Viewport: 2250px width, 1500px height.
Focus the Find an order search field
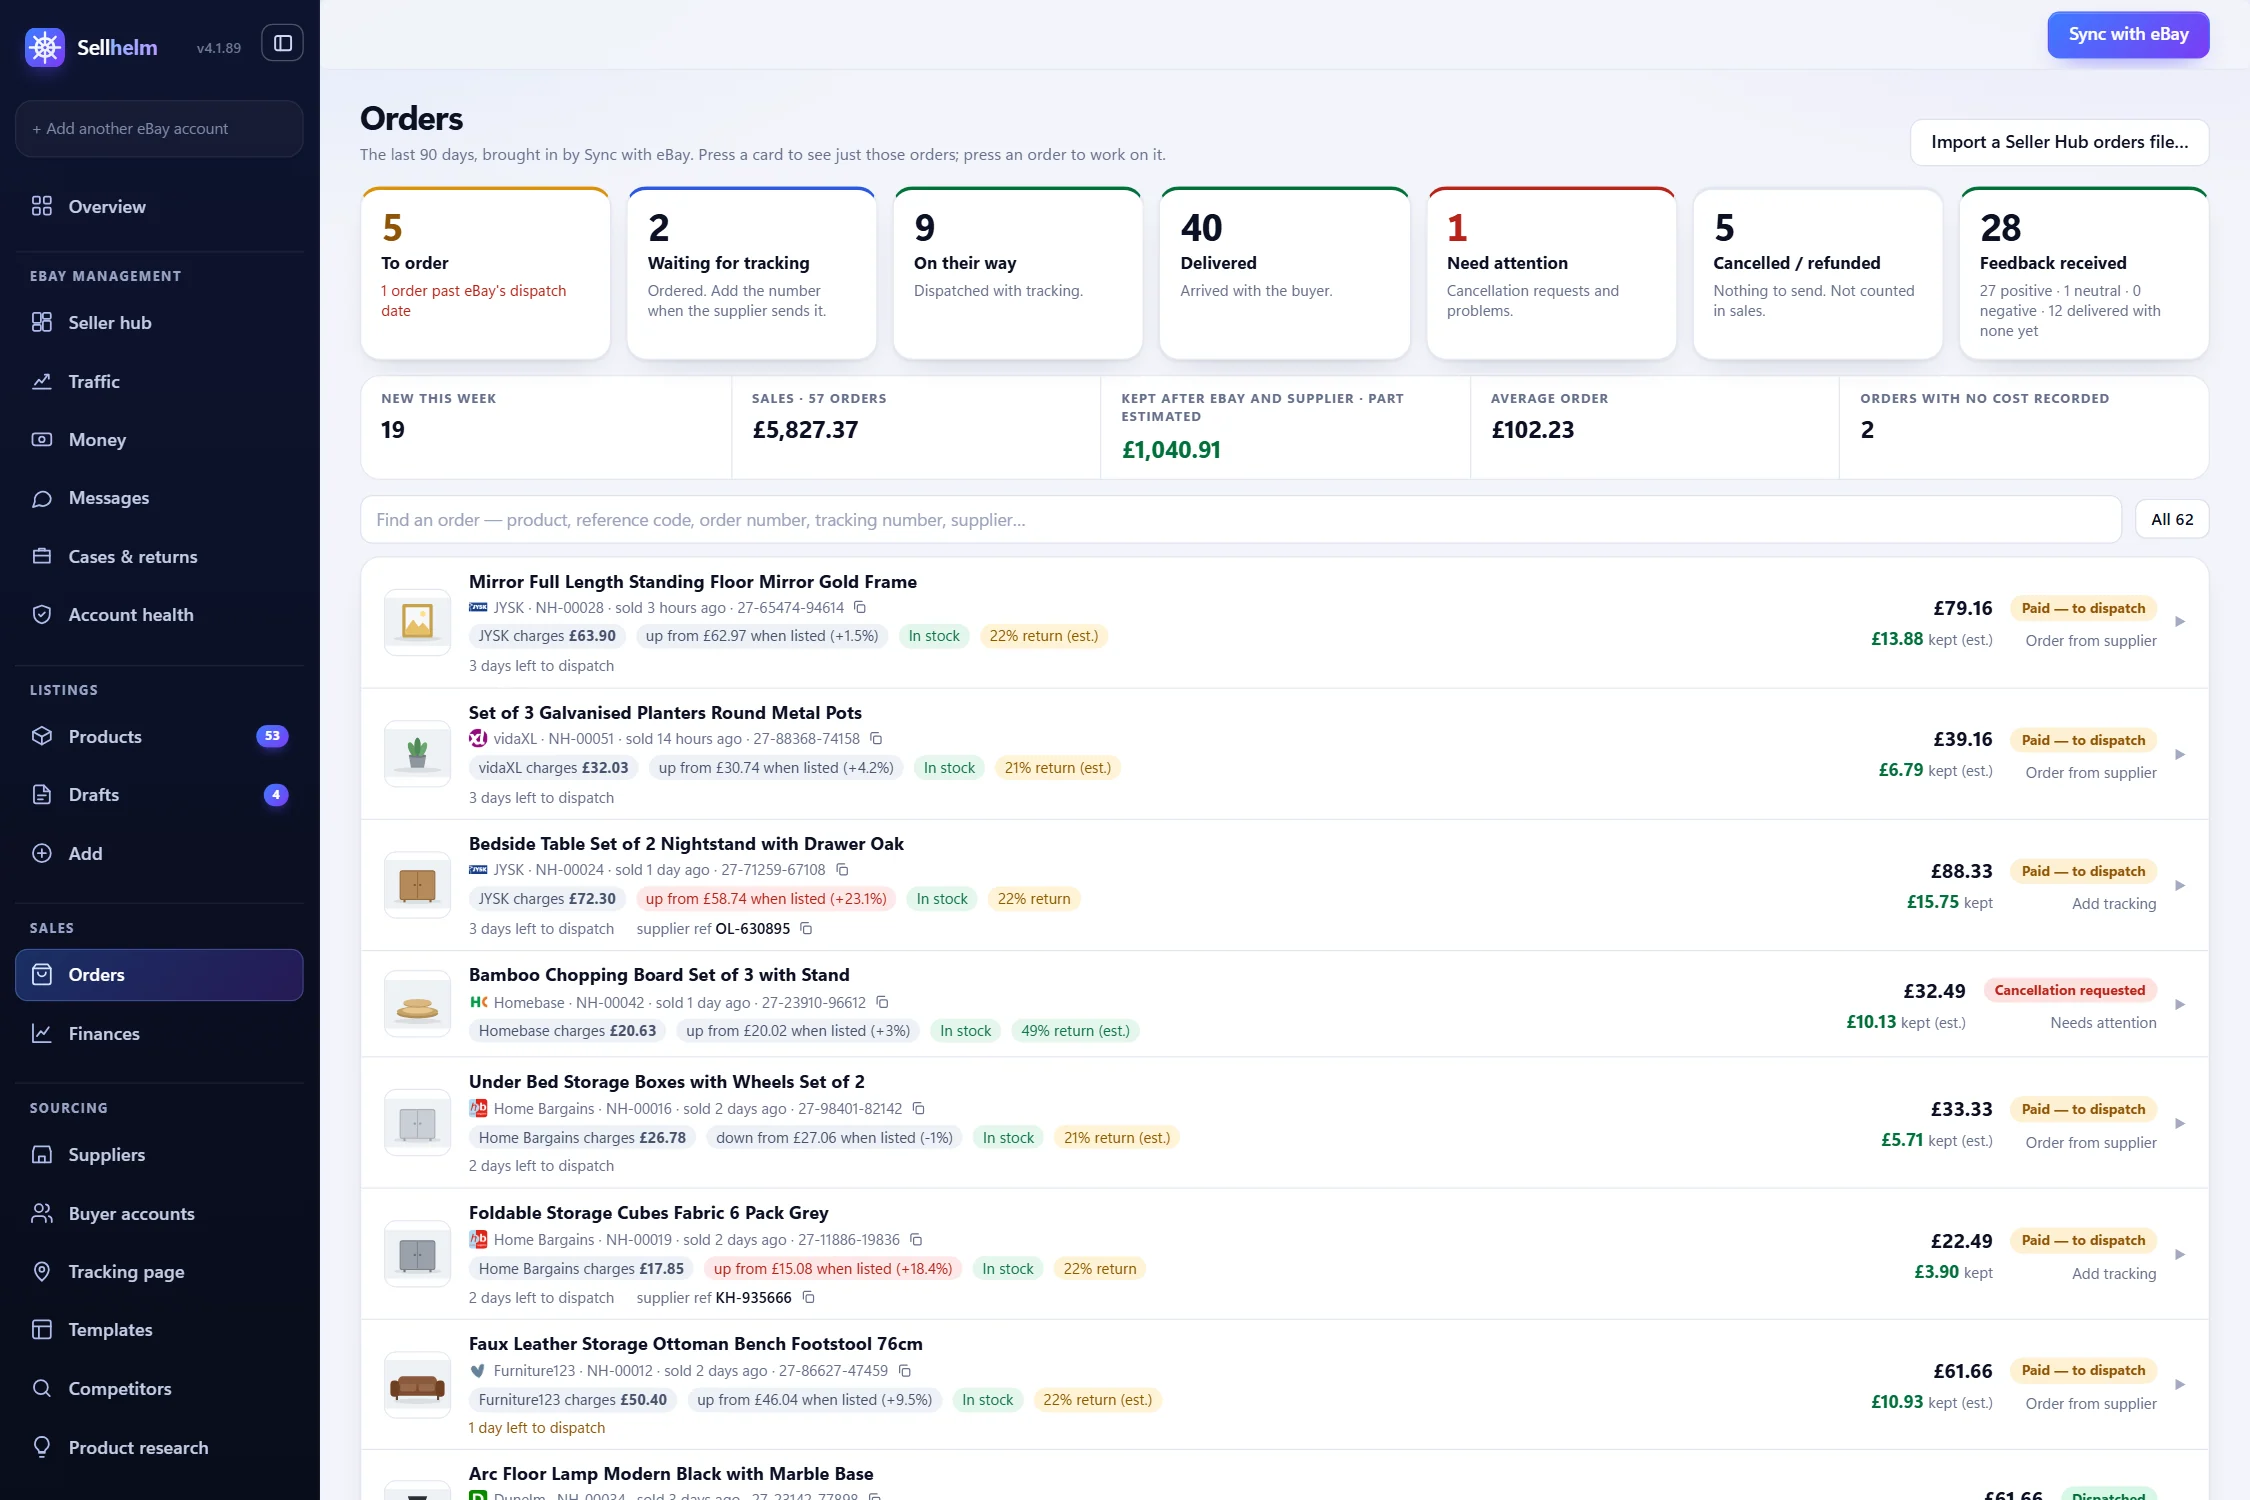1241,520
